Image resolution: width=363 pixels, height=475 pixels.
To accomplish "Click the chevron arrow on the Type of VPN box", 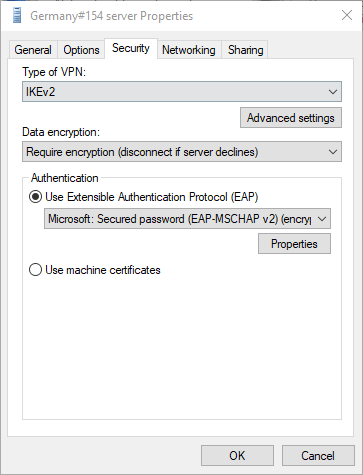I will coord(333,92).
